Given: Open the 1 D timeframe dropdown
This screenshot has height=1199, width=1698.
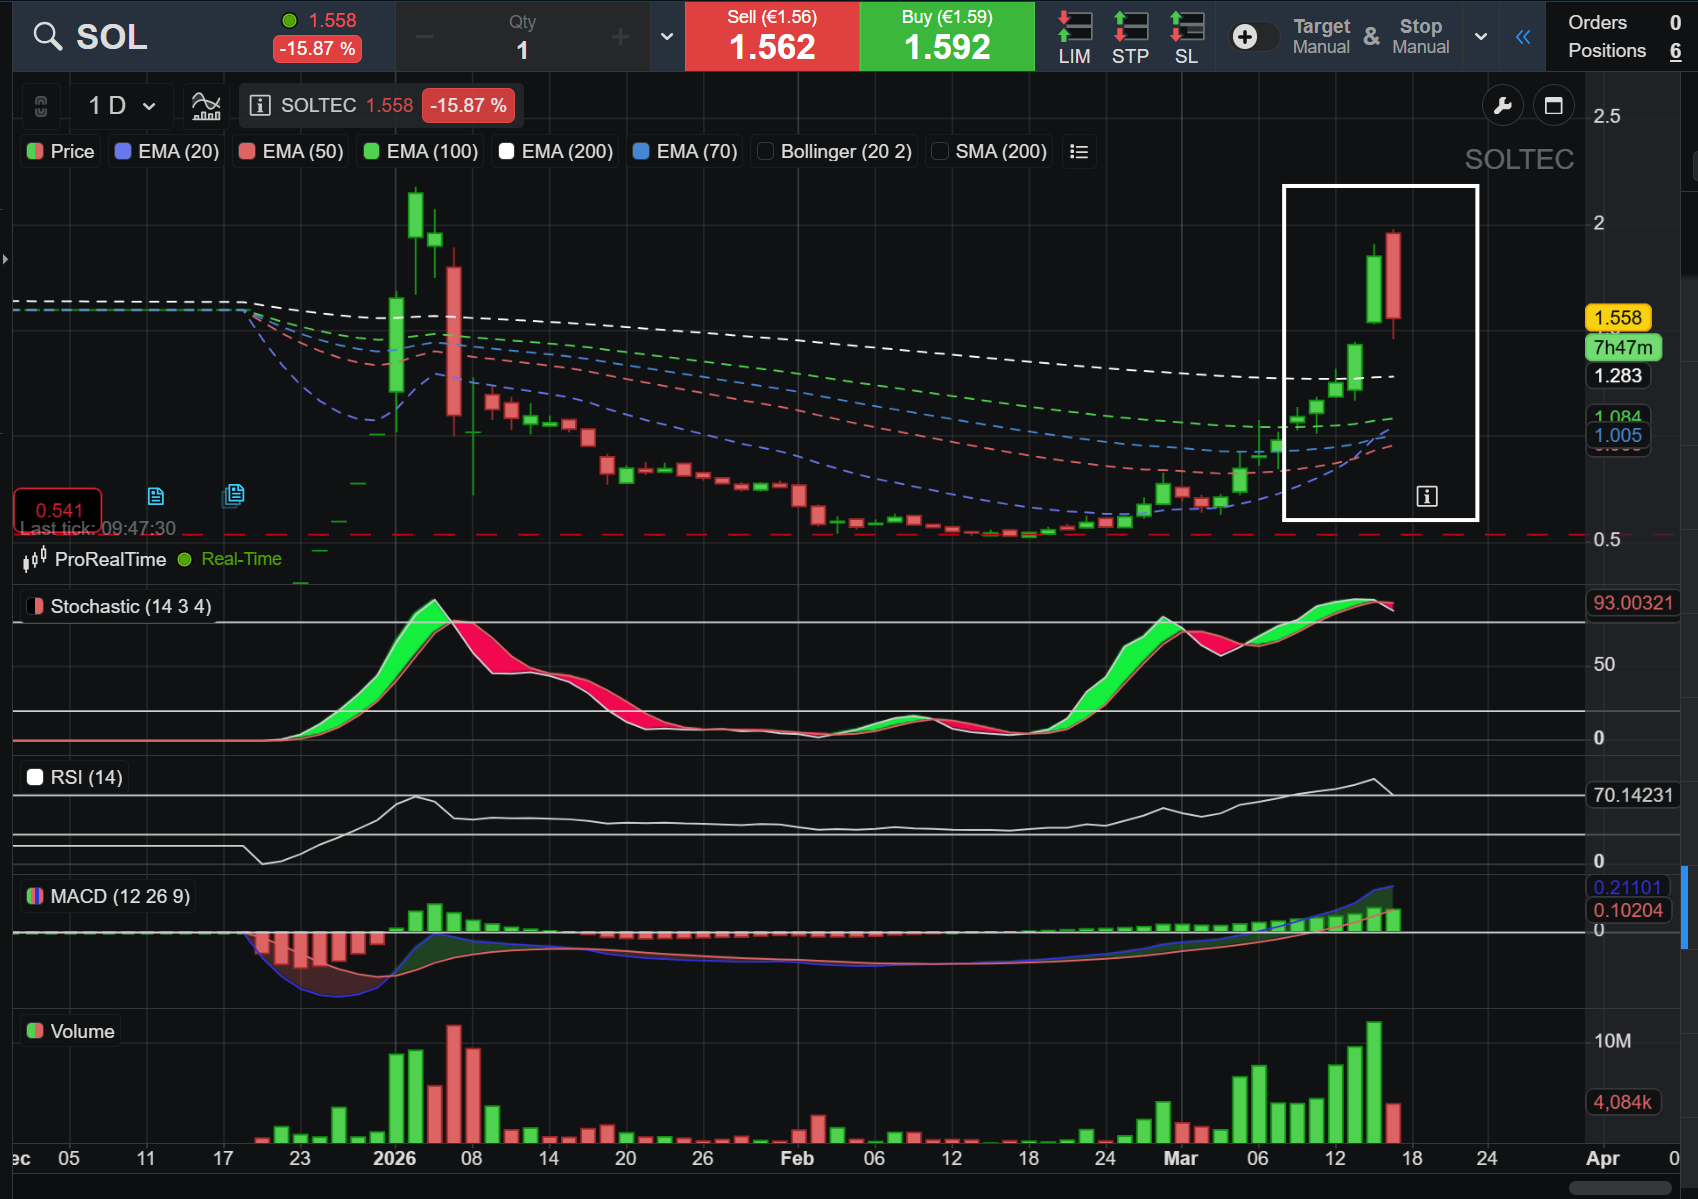Looking at the screenshot, I should [122, 105].
